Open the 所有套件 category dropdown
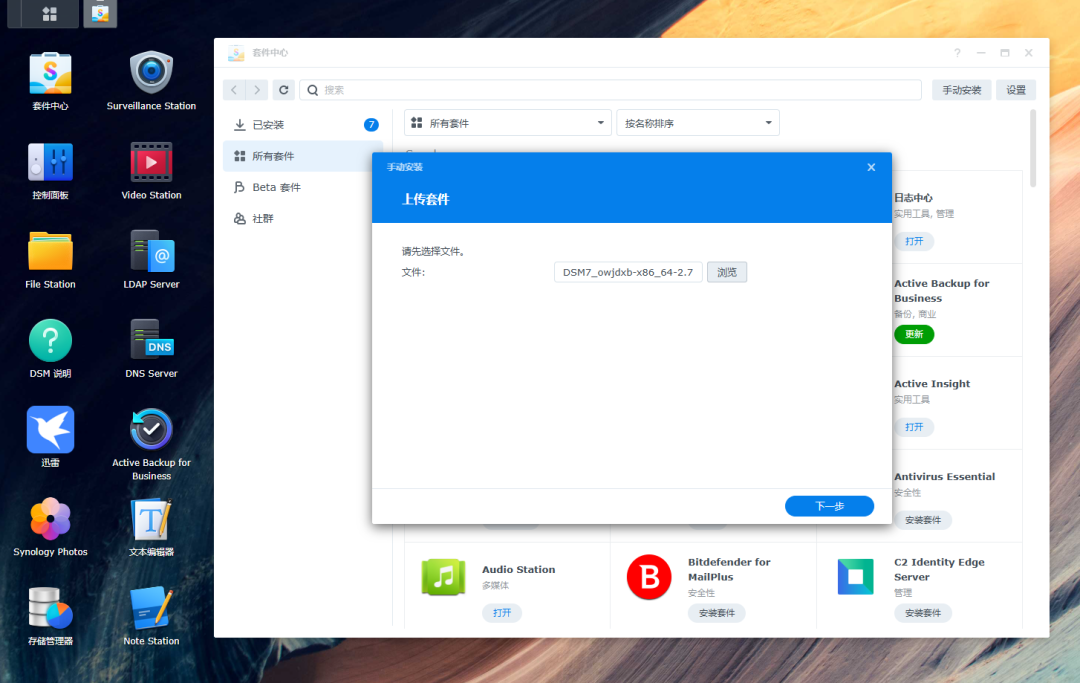 pos(508,123)
